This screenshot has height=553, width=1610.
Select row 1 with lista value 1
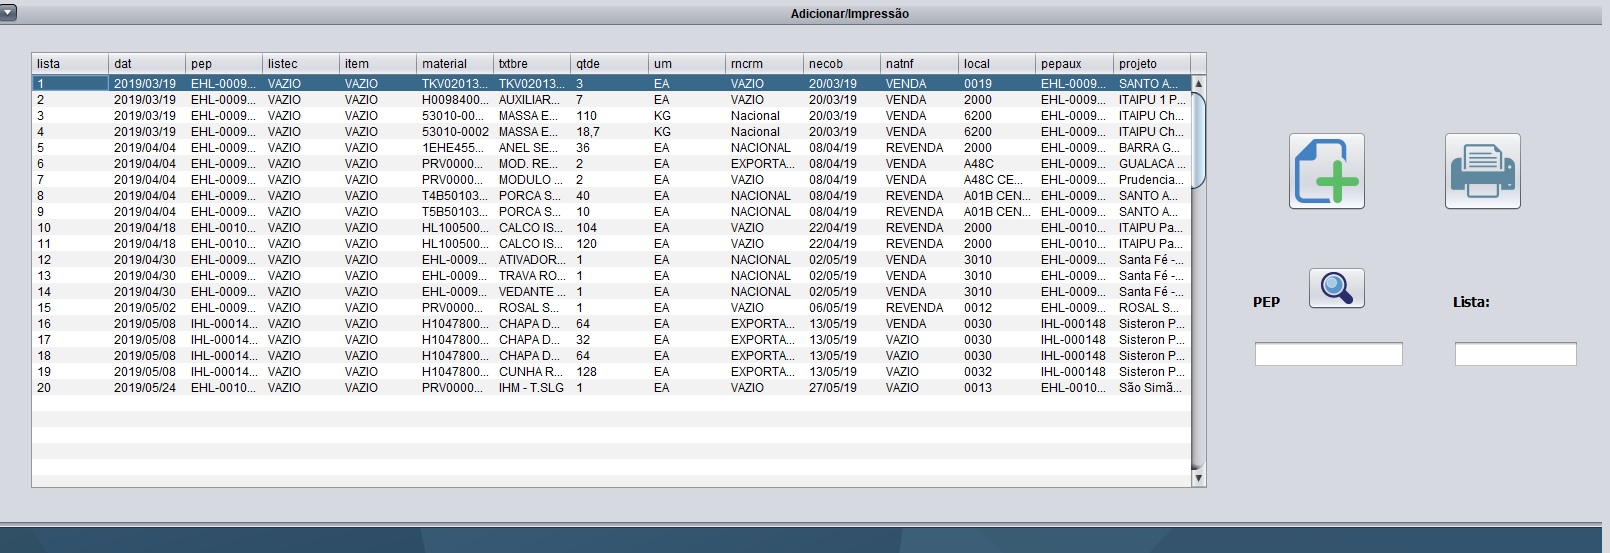[611, 84]
